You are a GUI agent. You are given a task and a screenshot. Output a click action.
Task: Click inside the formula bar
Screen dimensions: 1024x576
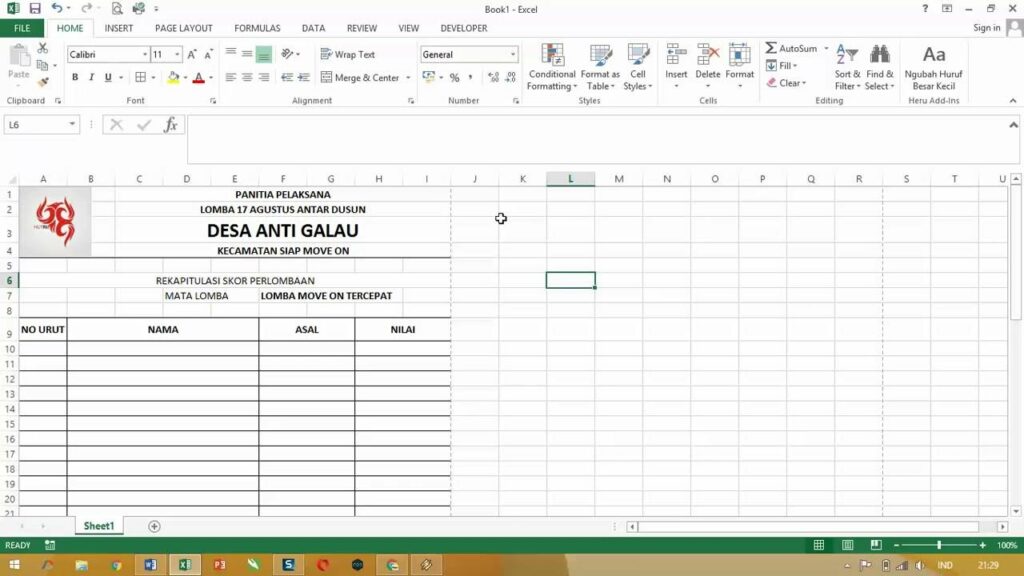tap(598, 140)
